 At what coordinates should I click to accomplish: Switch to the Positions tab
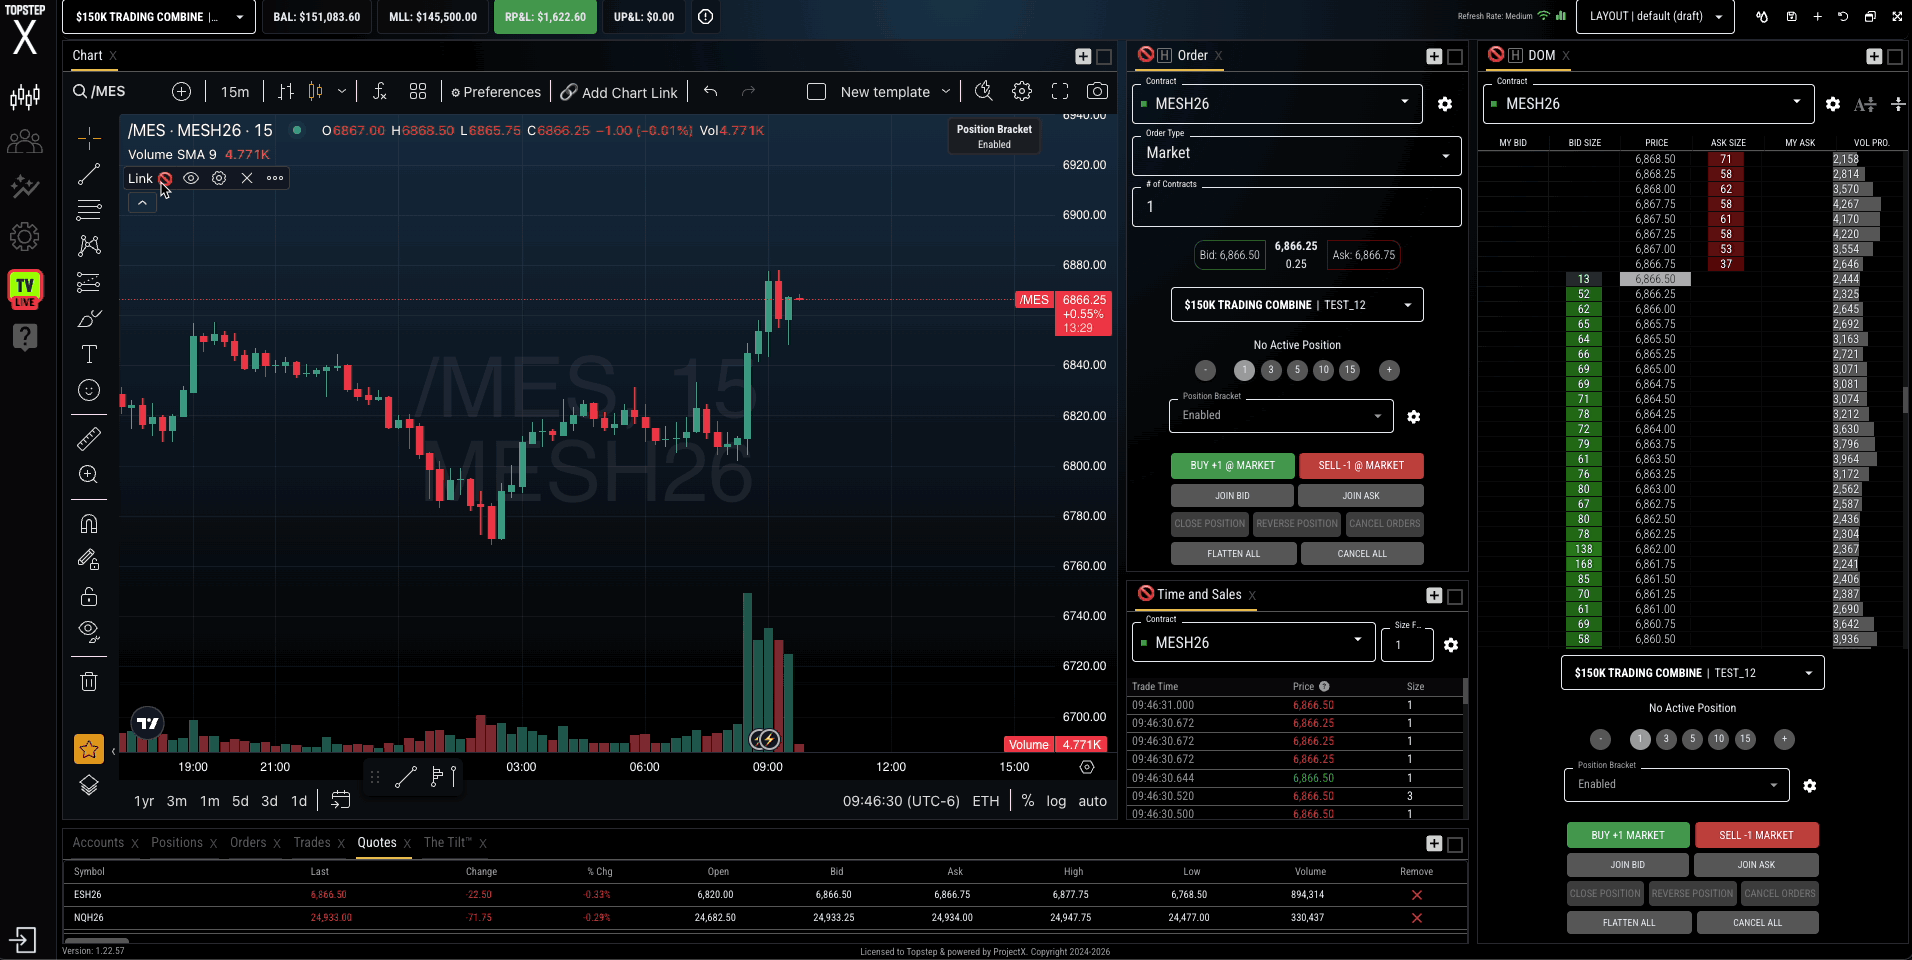click(x=177, y=843)
